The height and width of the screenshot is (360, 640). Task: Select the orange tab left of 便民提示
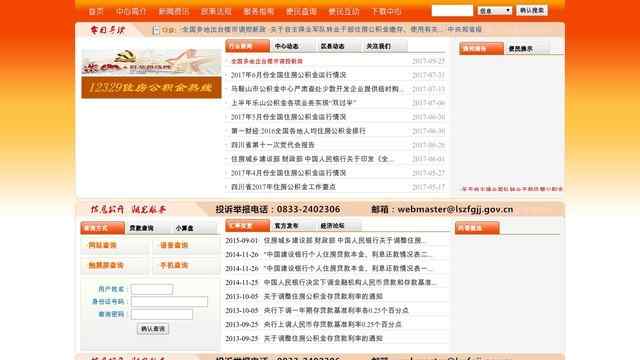coord(481,48)
